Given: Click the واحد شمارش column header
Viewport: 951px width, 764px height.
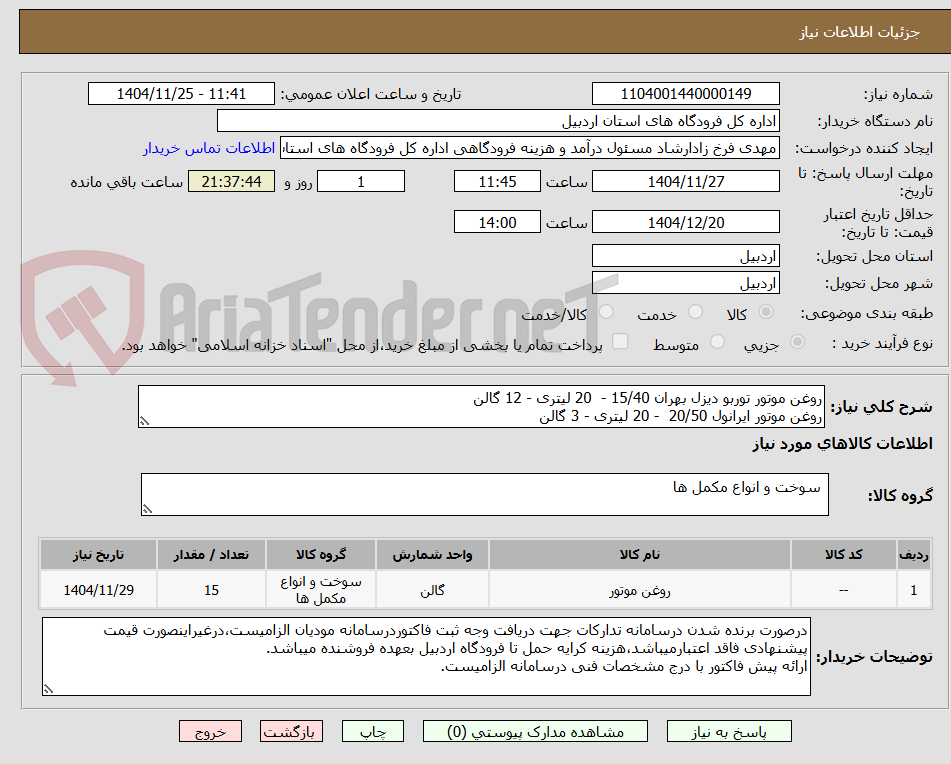Looking at the screenshot, I should click(432, 554).
